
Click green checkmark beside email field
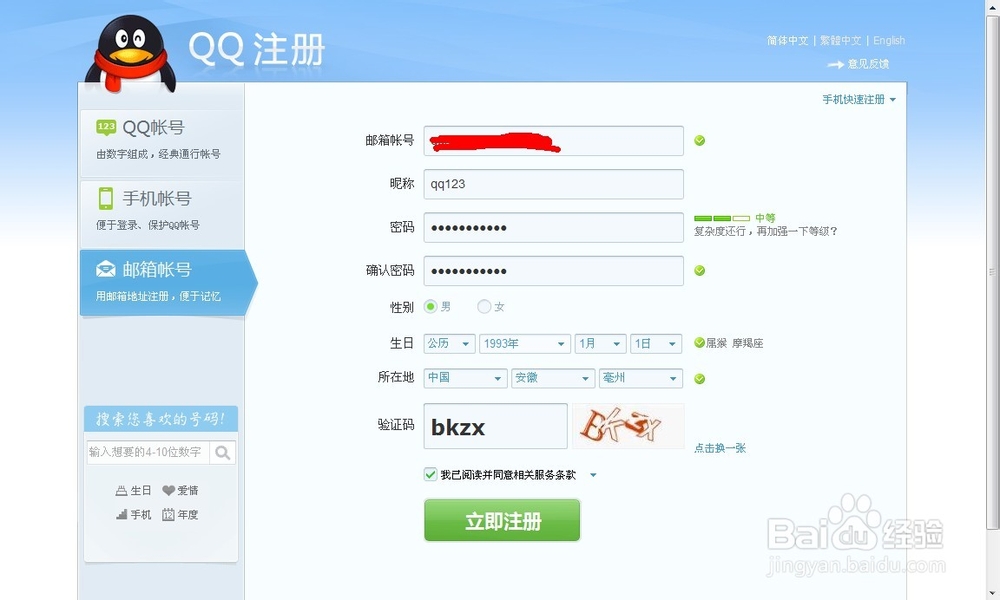[x=700, y=140]
